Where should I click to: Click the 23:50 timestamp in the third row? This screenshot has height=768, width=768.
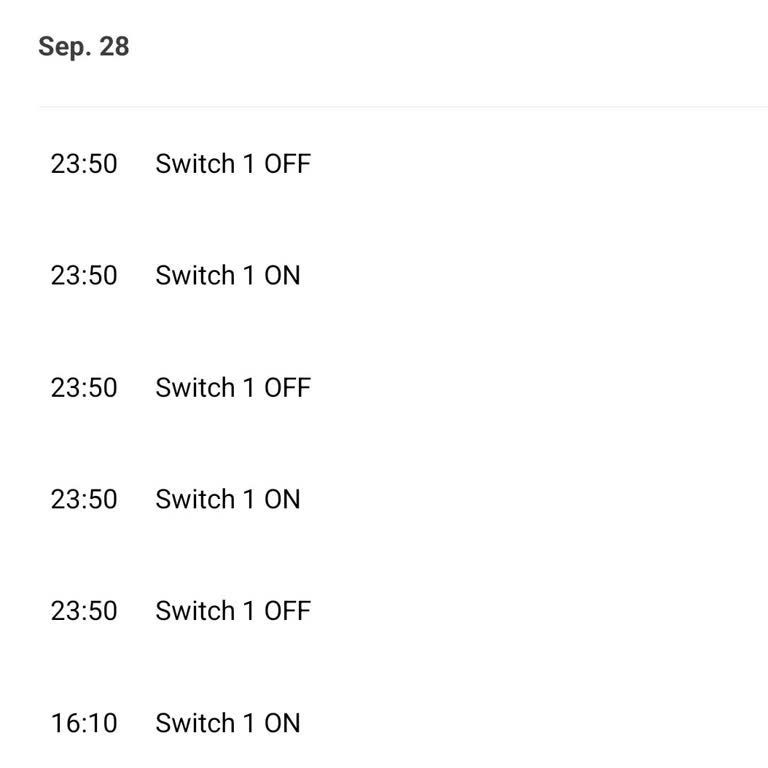click(x=84, y=388)
